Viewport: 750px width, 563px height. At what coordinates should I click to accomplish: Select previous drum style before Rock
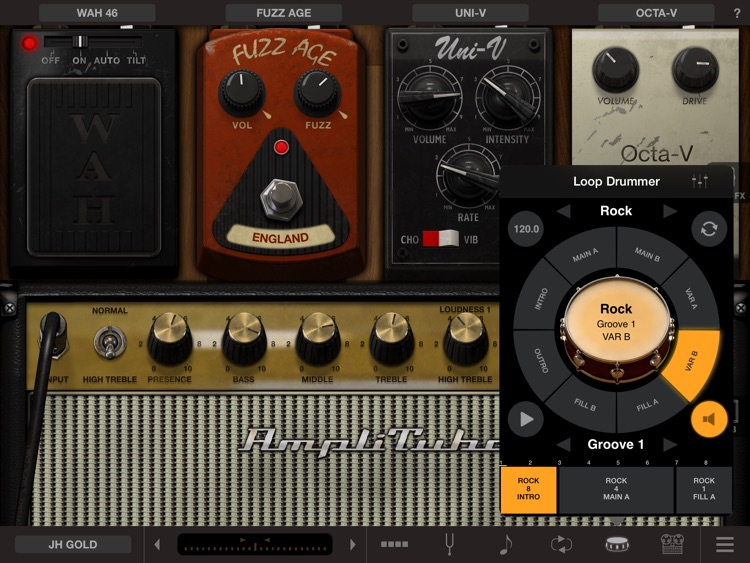point(563,211)
